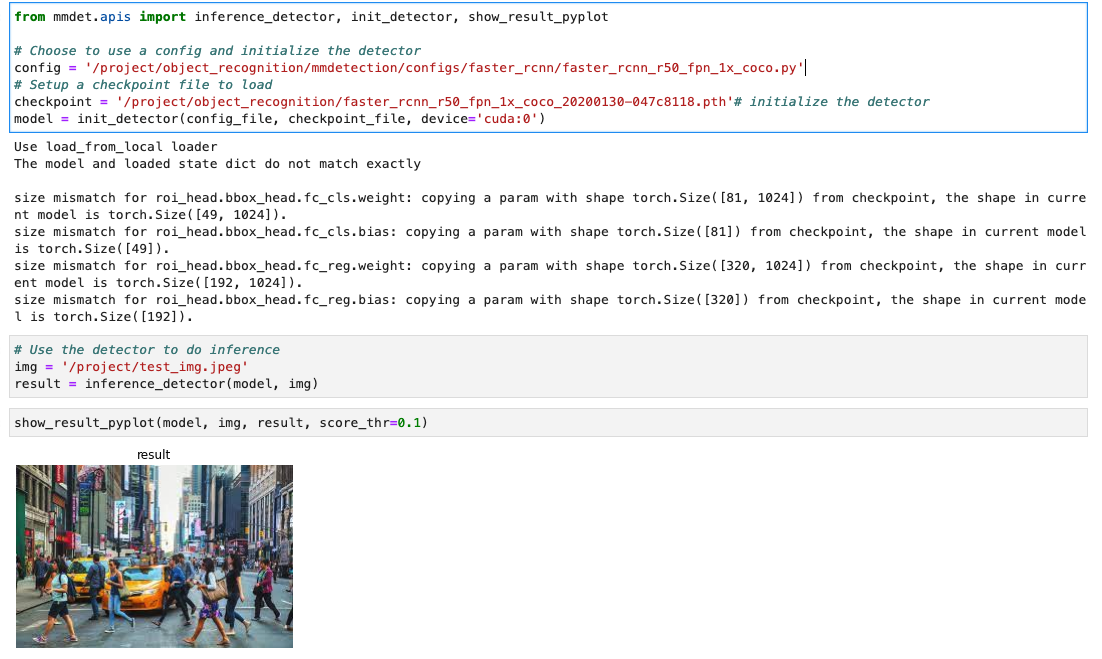Click the detection result image

[153, 555]
